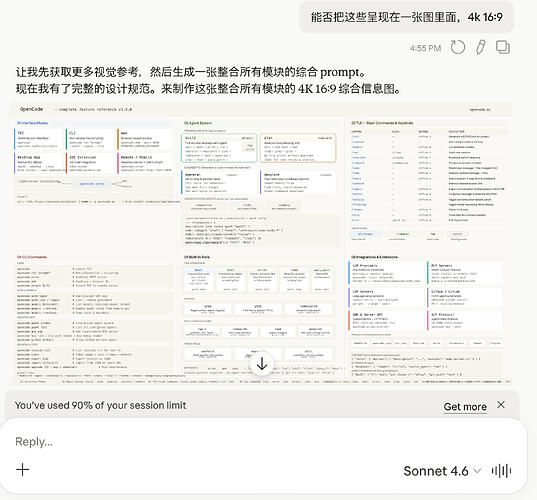This screenshot has height=500, width=537.
Task: Open the Sonnet 4.6 model selector
Action: pyautogui.click(x=442, y=471)
